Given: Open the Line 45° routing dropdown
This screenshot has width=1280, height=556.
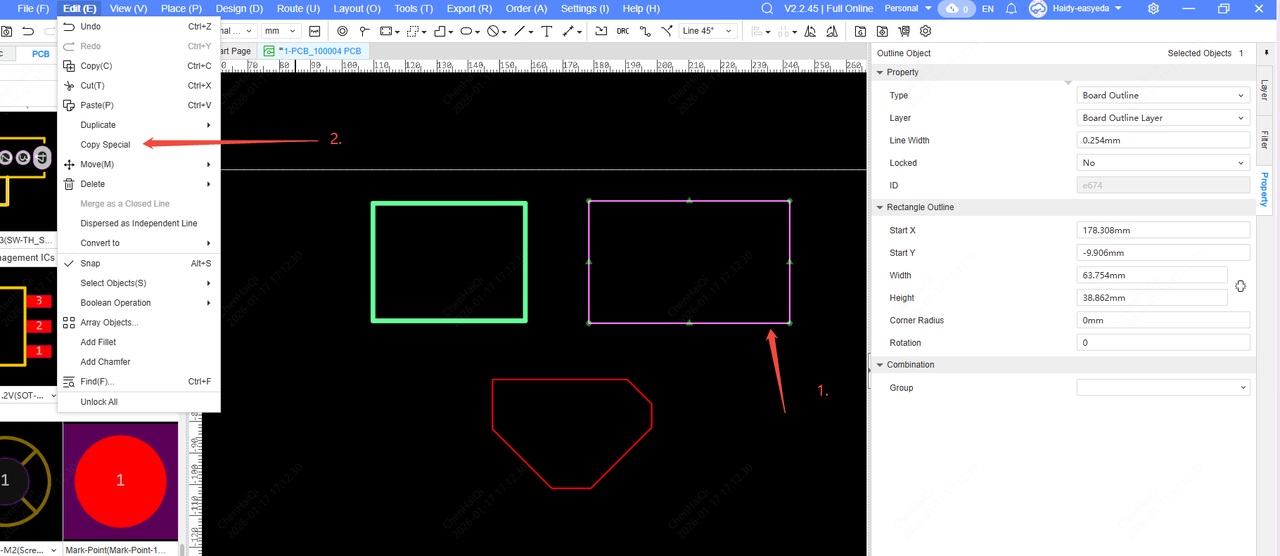Looking at the screenshot, I should tap(707, 31).
